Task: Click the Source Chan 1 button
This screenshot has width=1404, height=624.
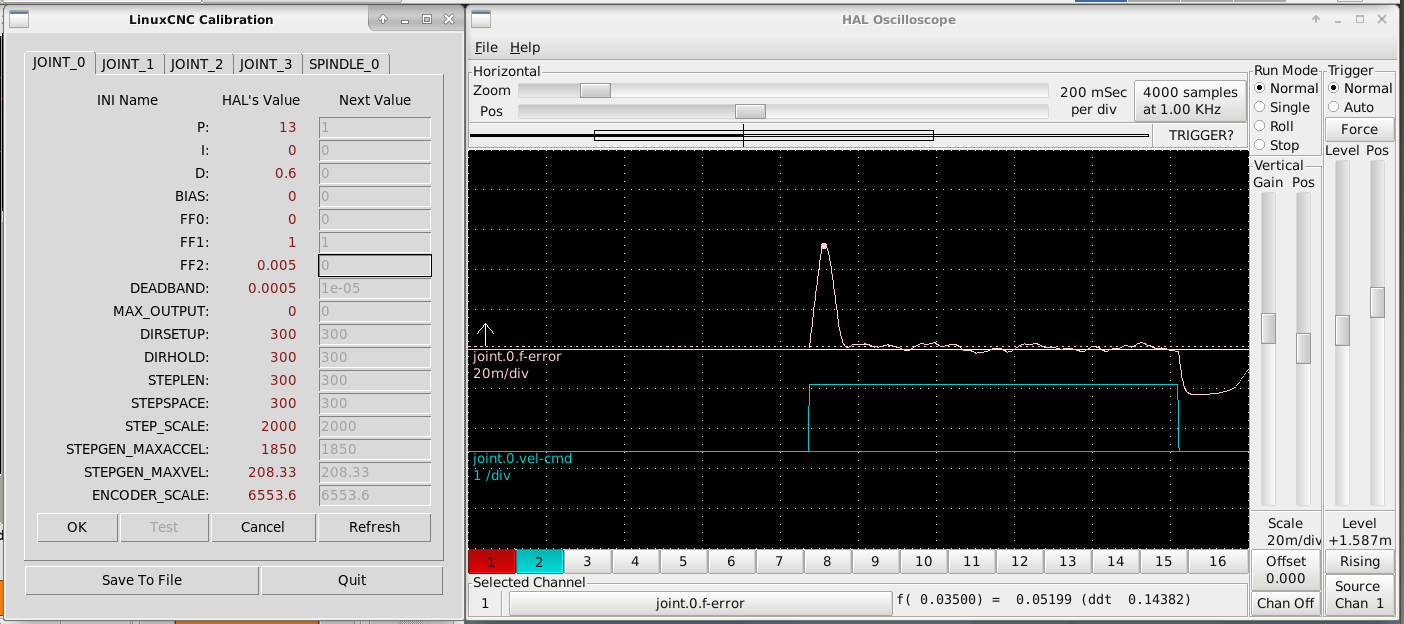Action: pyautogui.click(x=1359, y=594)
